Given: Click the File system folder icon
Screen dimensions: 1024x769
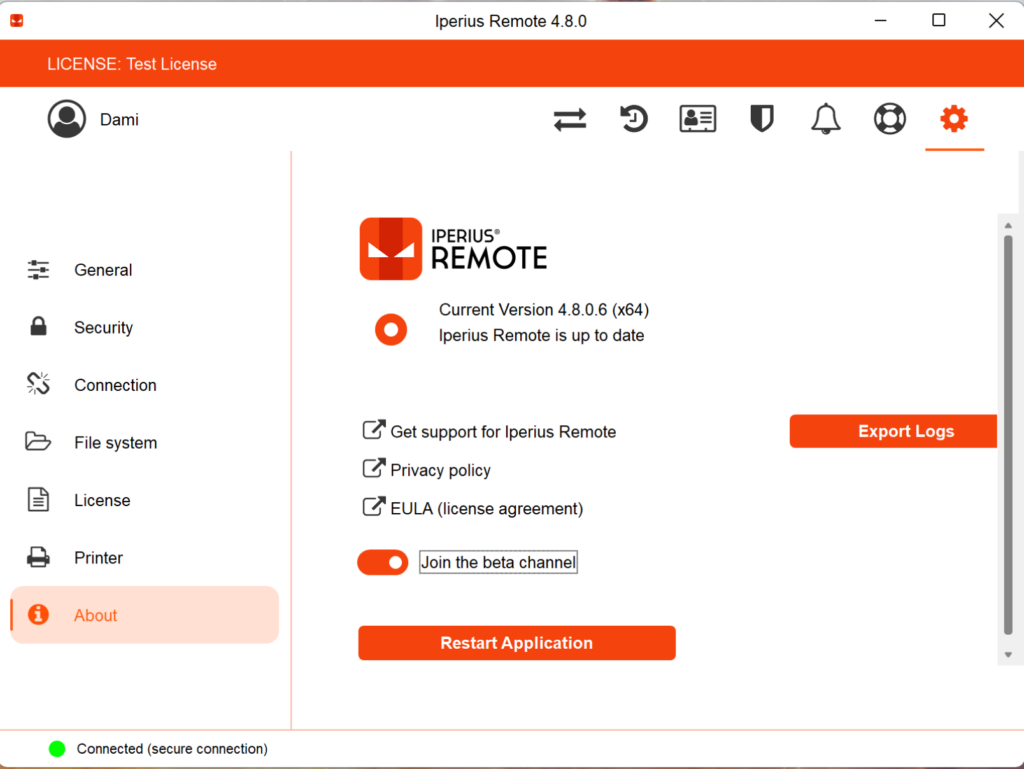Looking at the screenshot, I should click(38, 441).
